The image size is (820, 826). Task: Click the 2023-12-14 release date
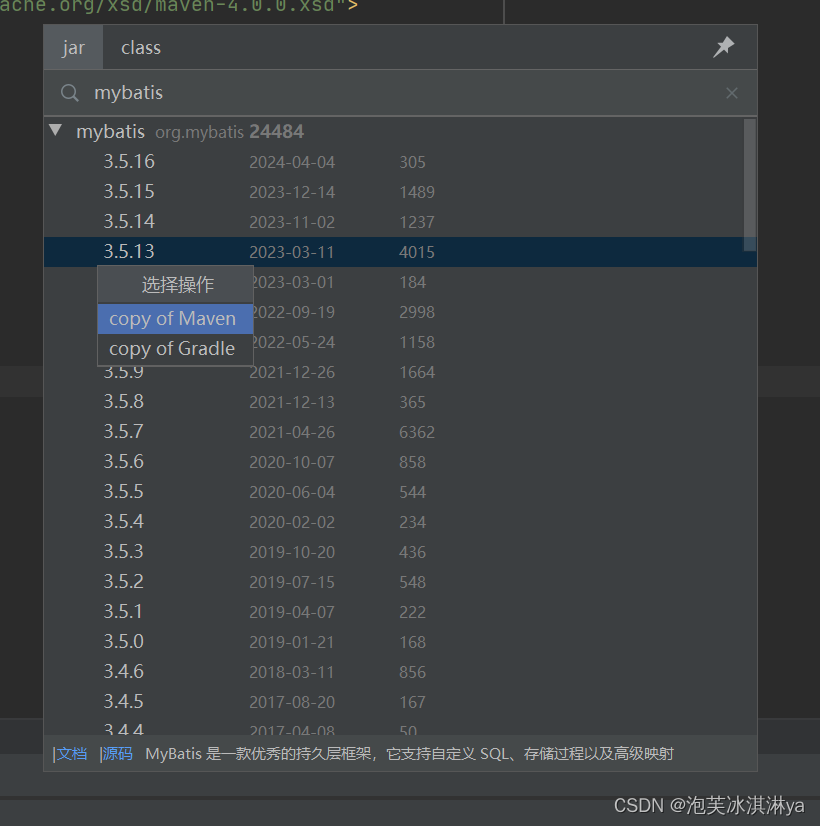(x=292, y=192)
